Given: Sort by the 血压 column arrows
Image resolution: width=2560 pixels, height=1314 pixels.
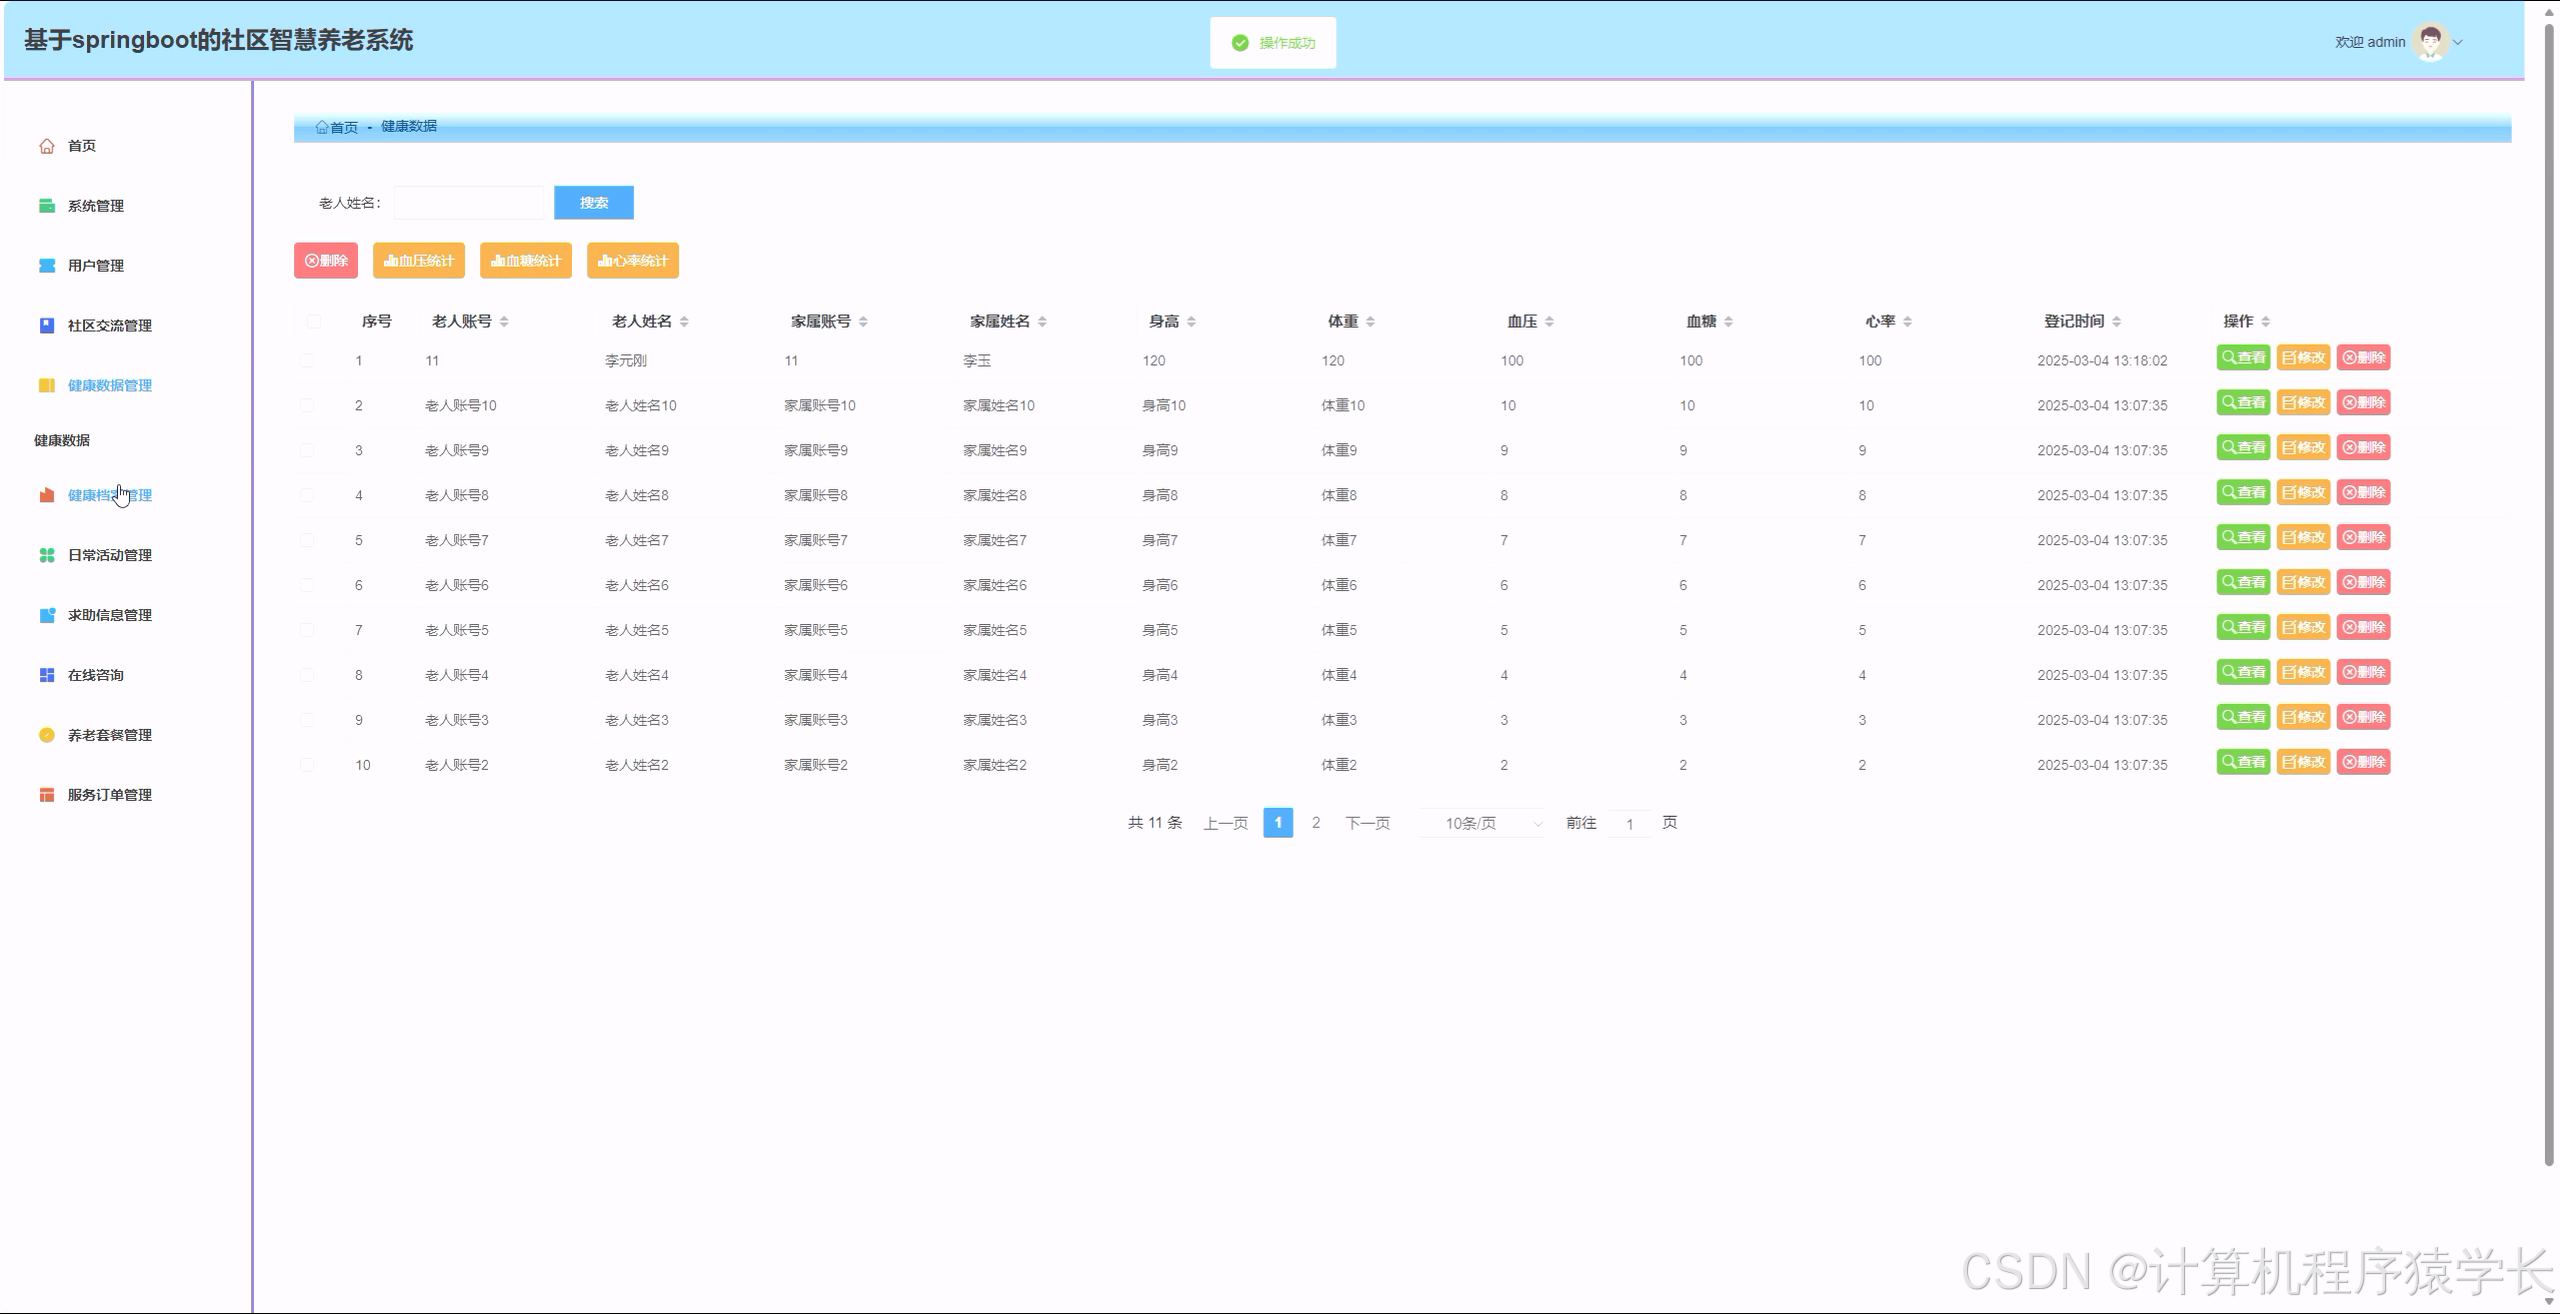Looking at the screenshot, I should click(1549, 321).
